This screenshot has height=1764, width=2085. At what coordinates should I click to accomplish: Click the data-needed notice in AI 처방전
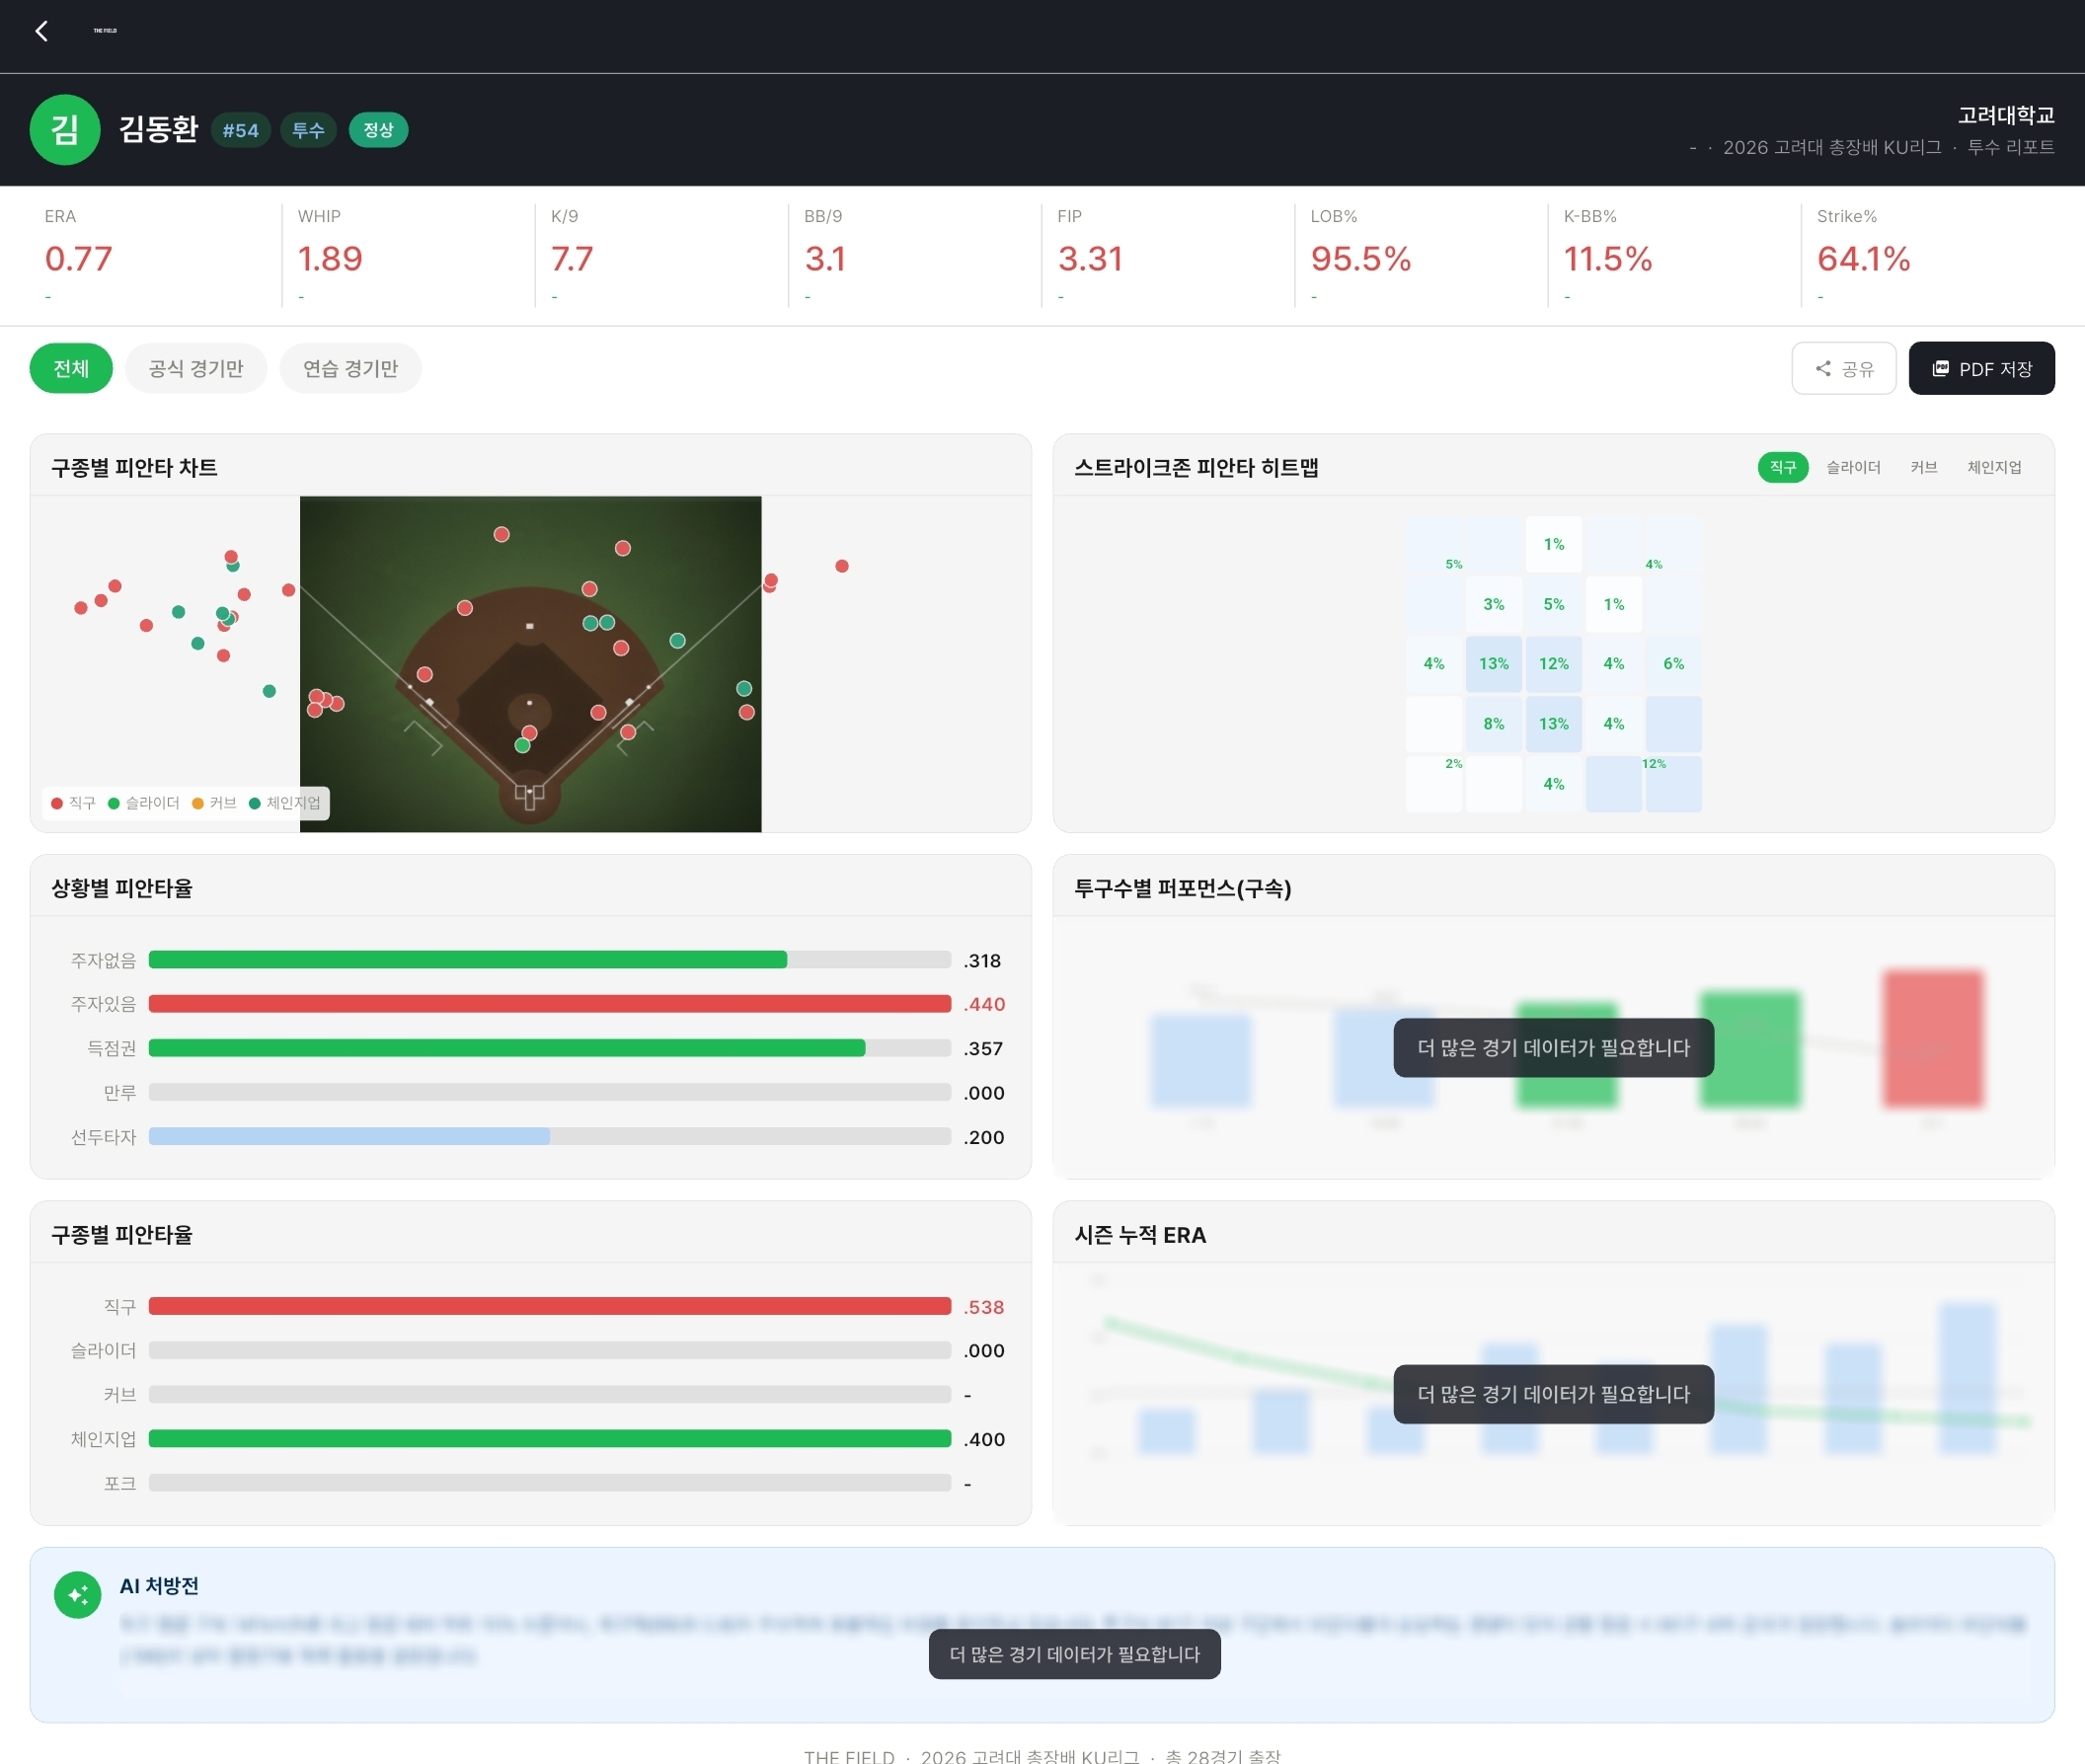tap(1074, 1654)
